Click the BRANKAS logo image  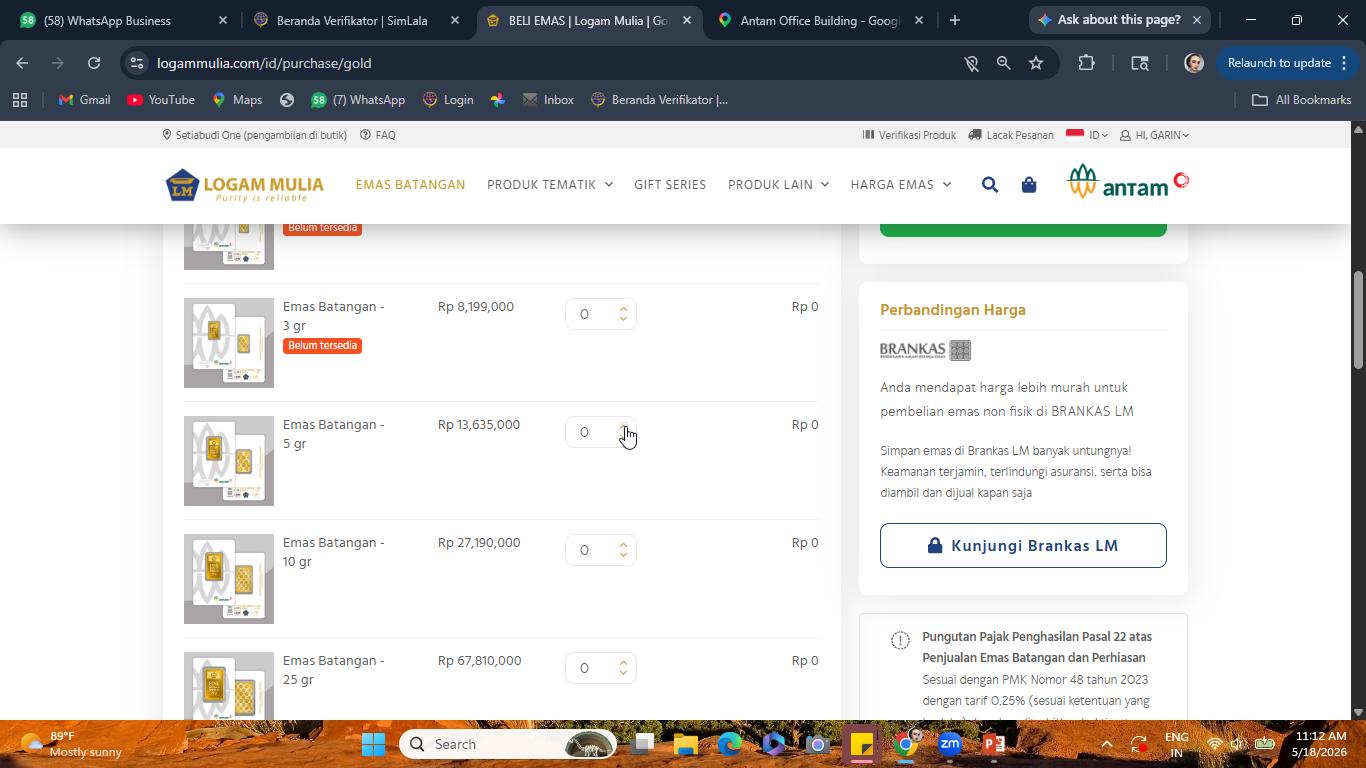pos(925,350)
